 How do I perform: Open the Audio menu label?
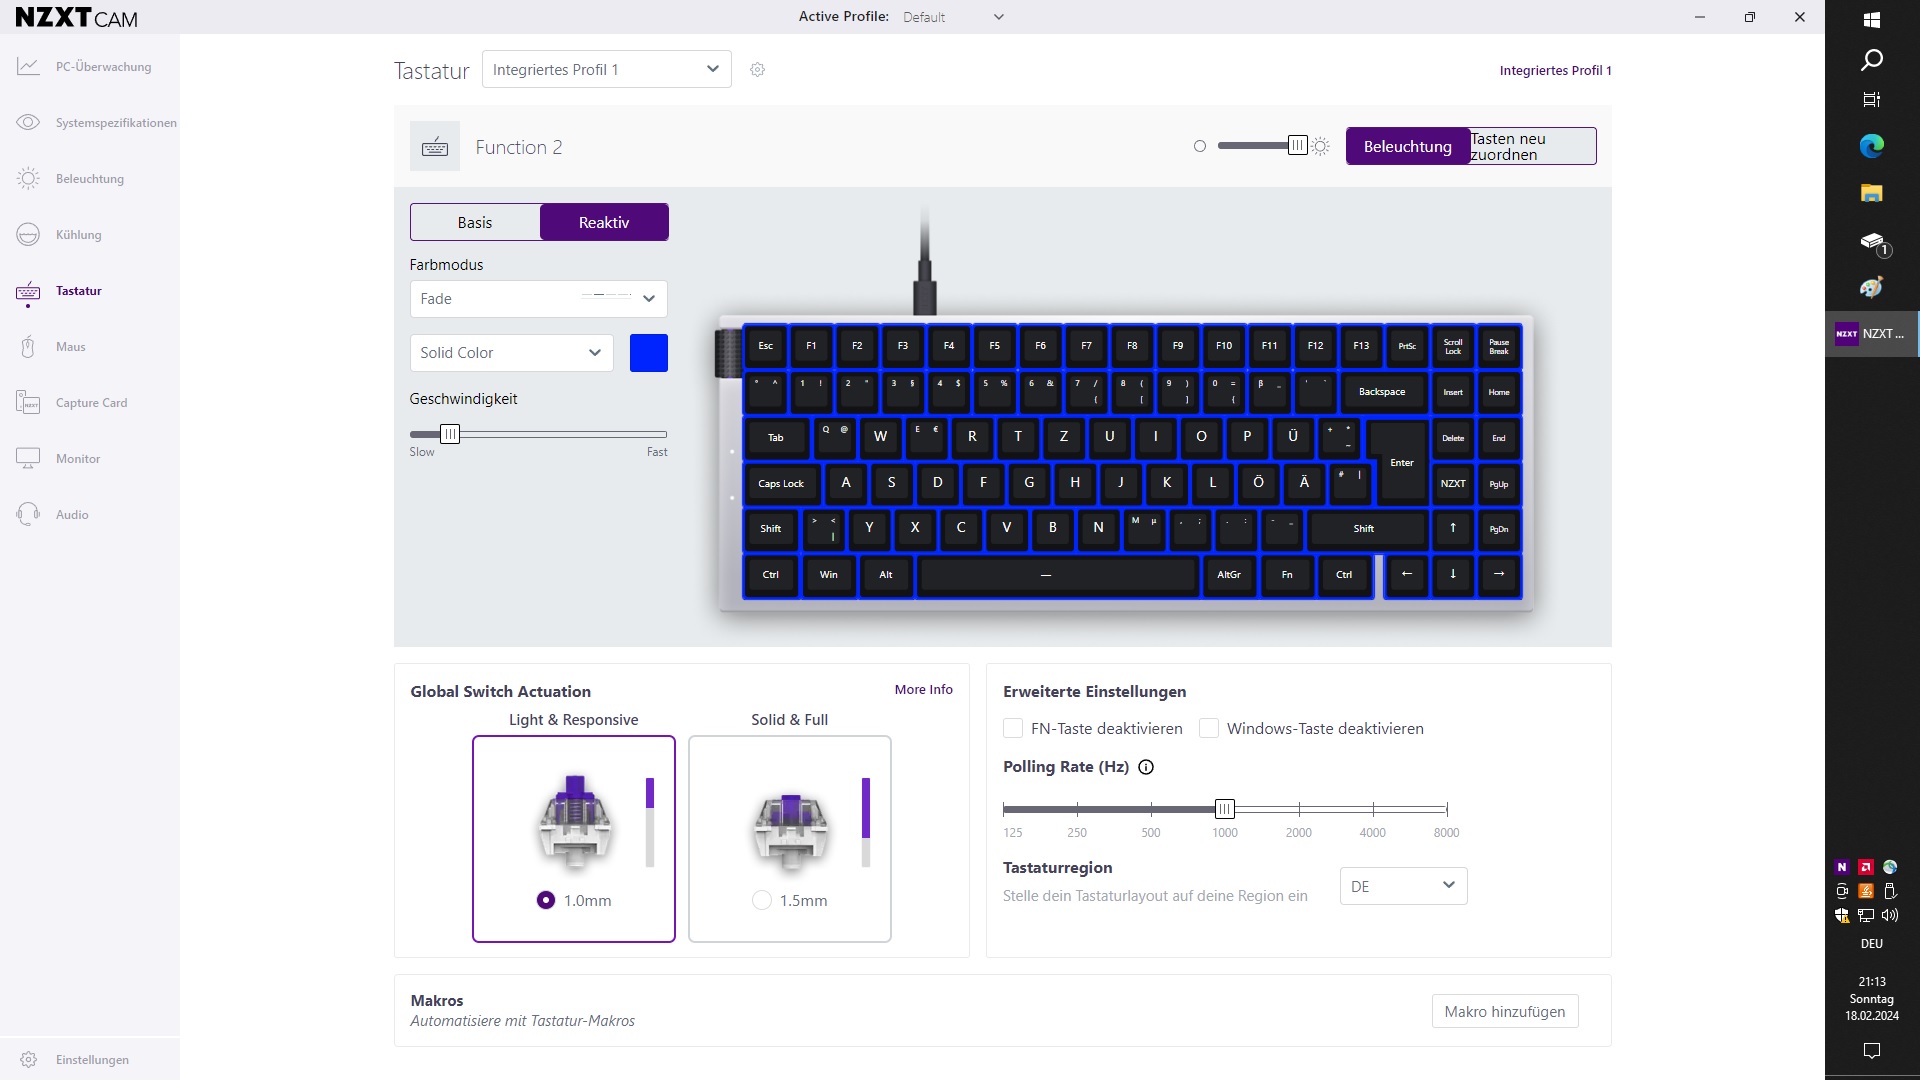(72, 515)
